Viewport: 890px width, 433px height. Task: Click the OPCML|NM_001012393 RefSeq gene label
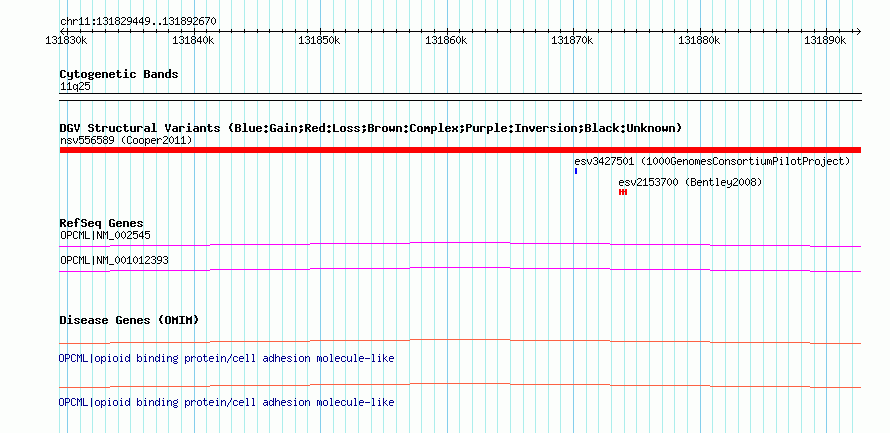tap(114, 260)
